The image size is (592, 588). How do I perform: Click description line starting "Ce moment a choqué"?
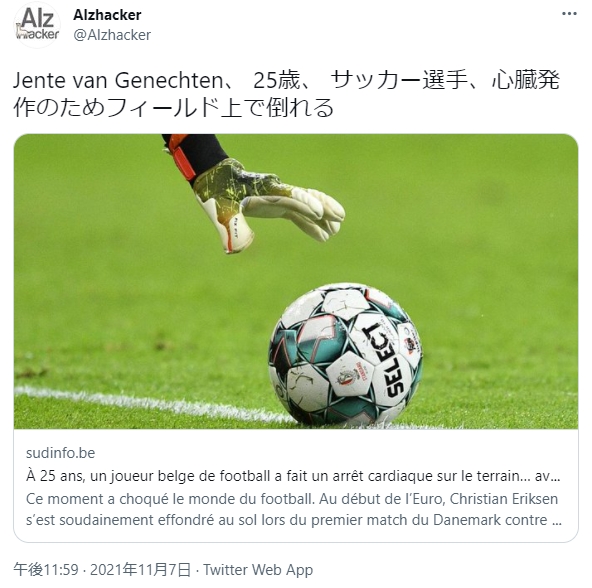click(292, 499)
